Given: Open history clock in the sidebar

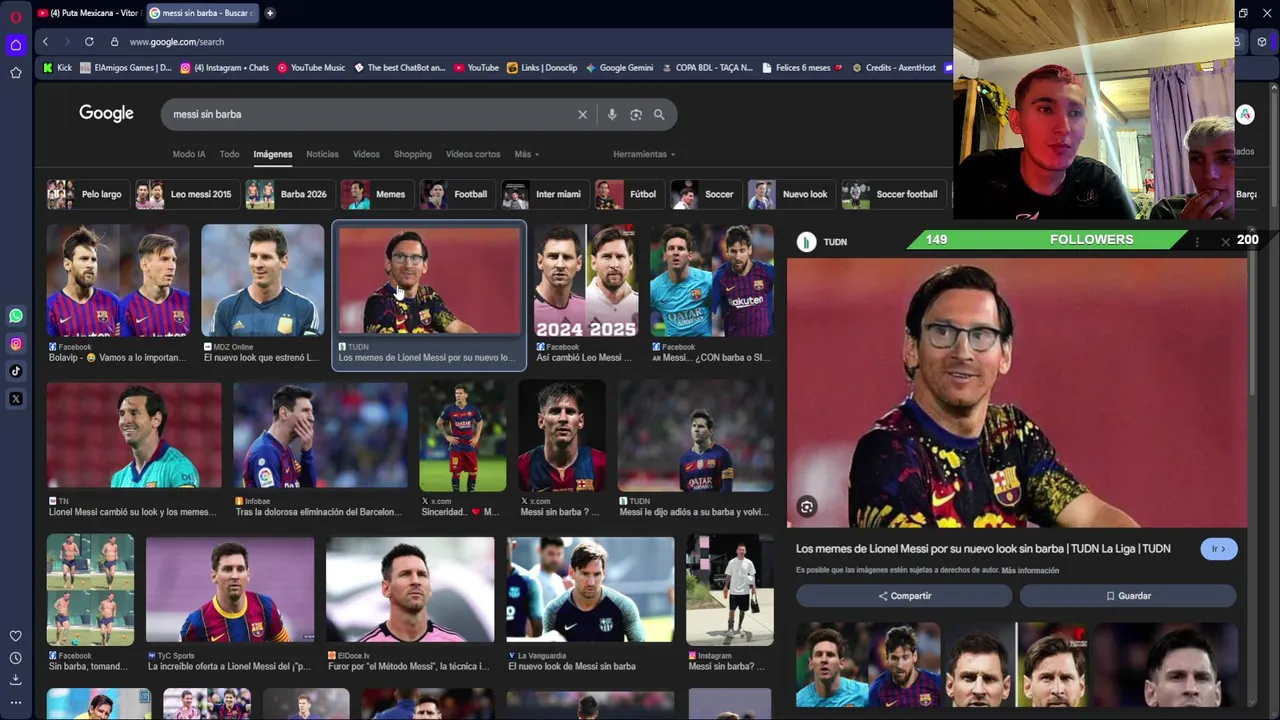Looking at the screenshot, I should 15,658.
